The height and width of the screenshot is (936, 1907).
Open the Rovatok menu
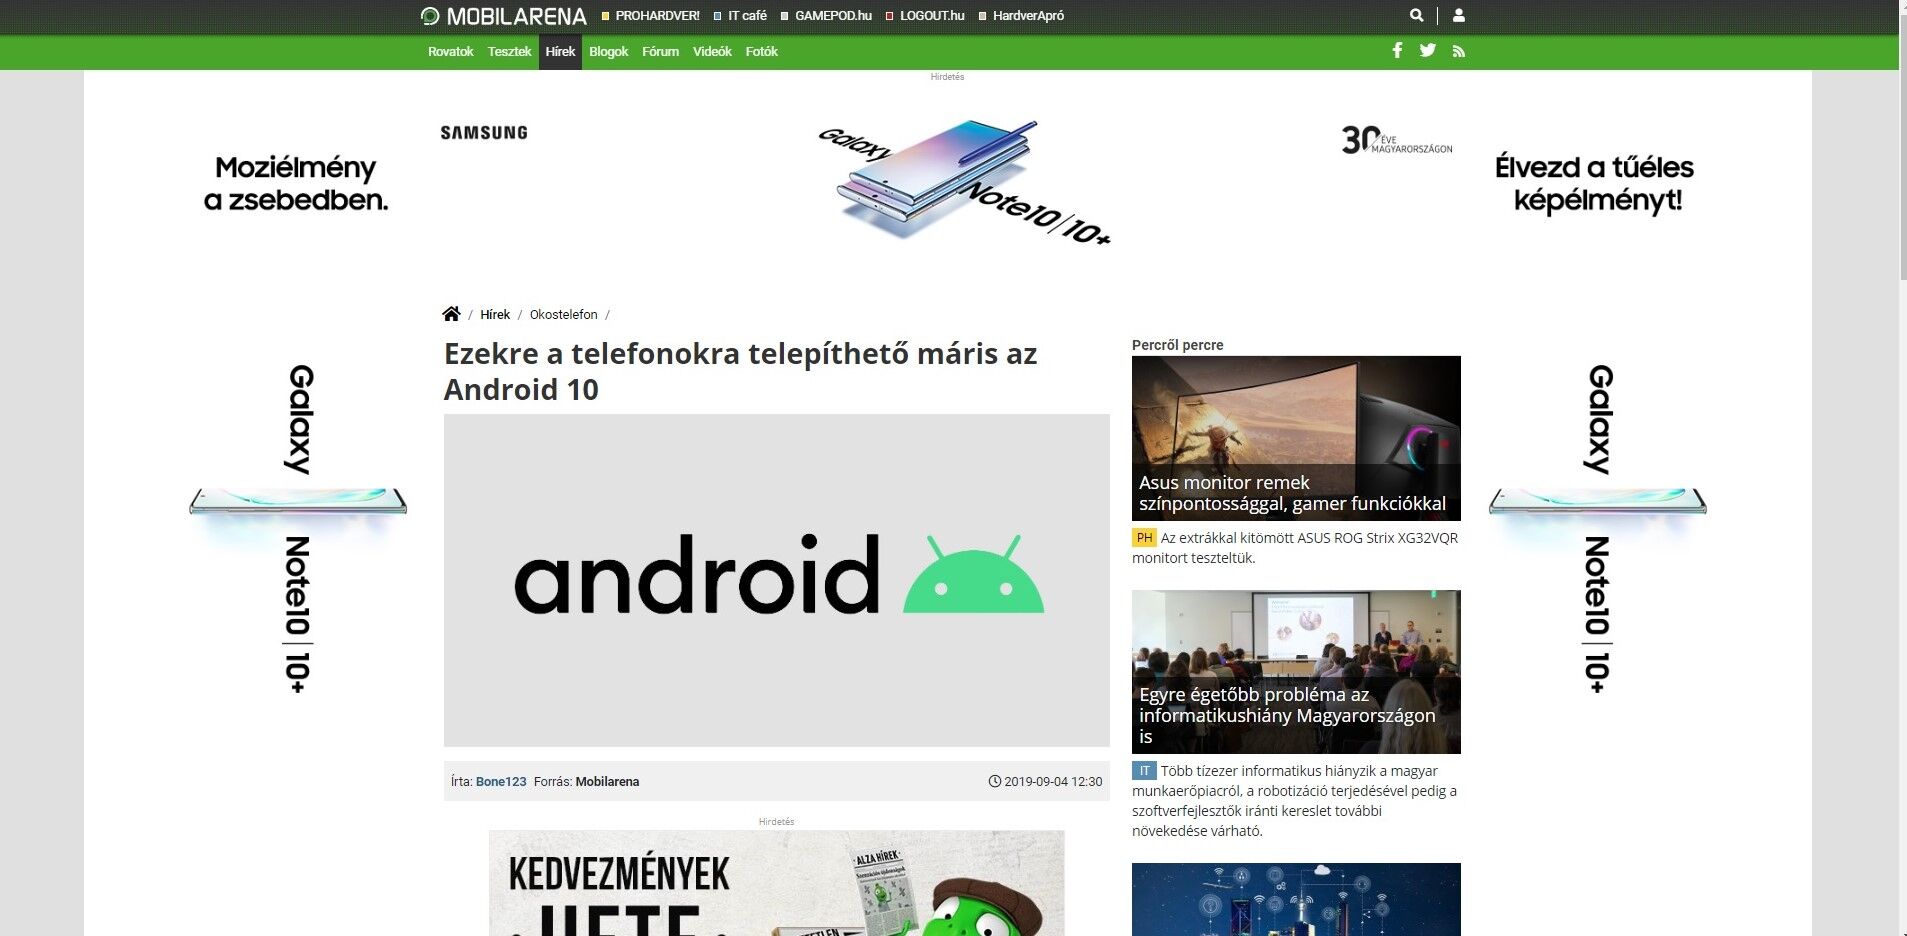click(450, 52)
